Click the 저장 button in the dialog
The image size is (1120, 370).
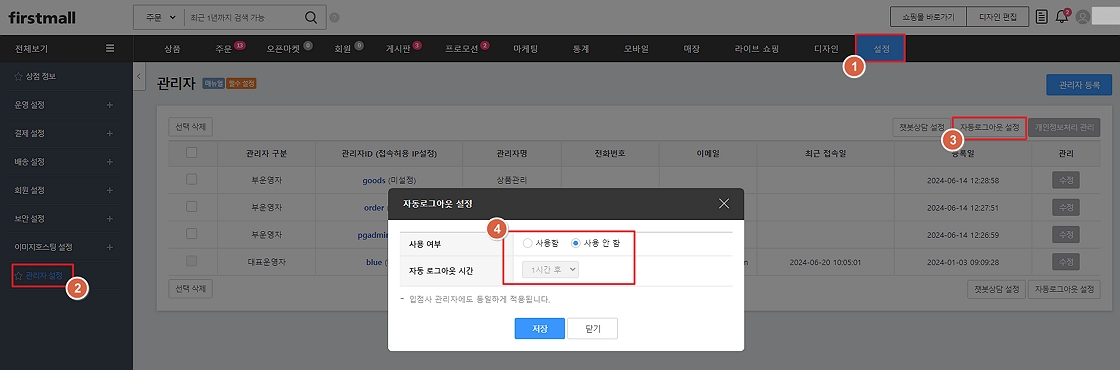(x=540, y=329)
